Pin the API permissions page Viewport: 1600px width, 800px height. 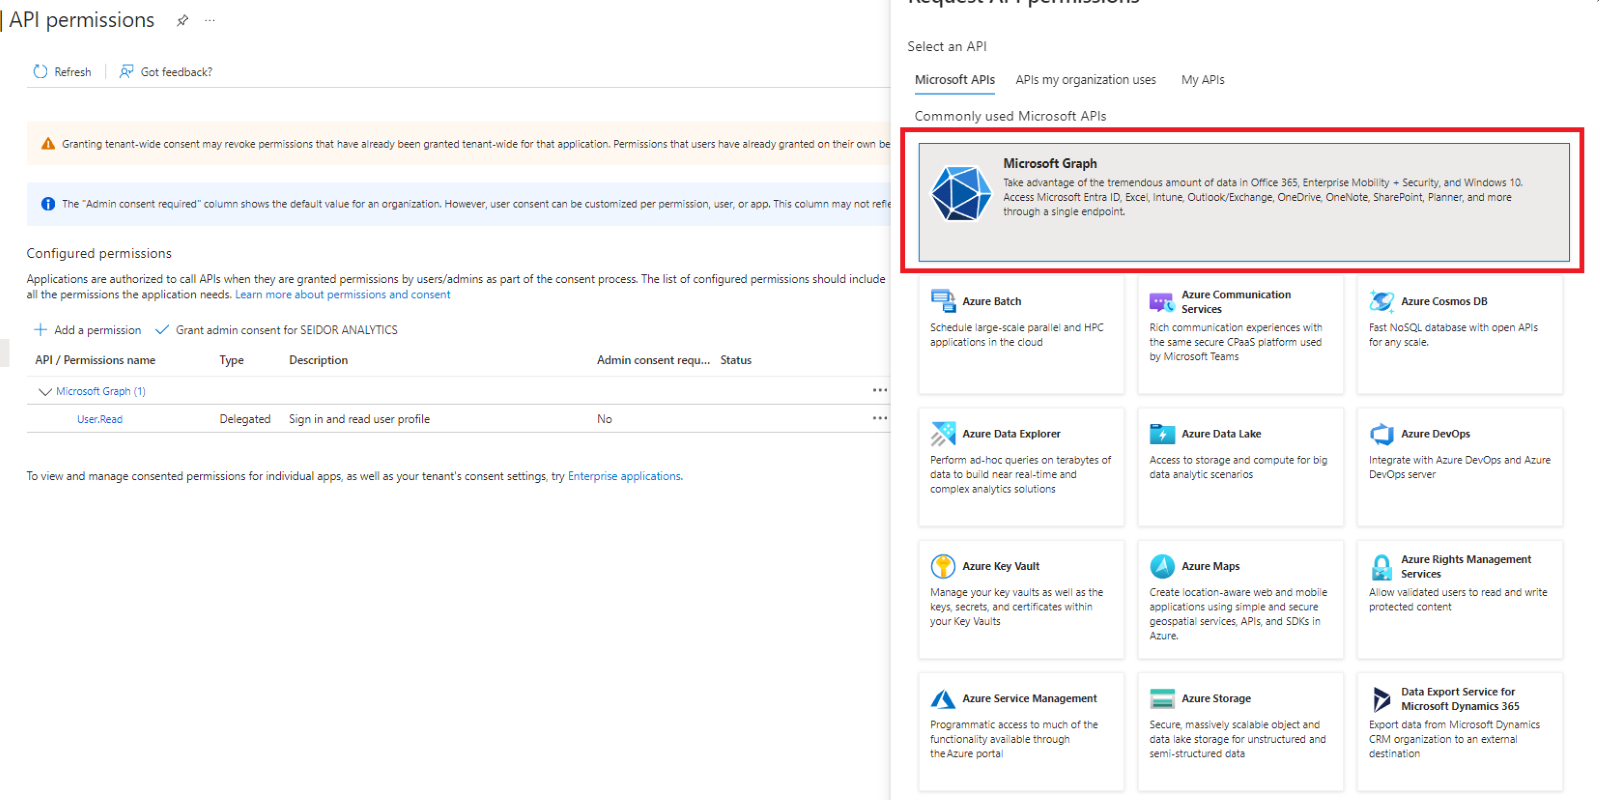click(x=182, y=21)
